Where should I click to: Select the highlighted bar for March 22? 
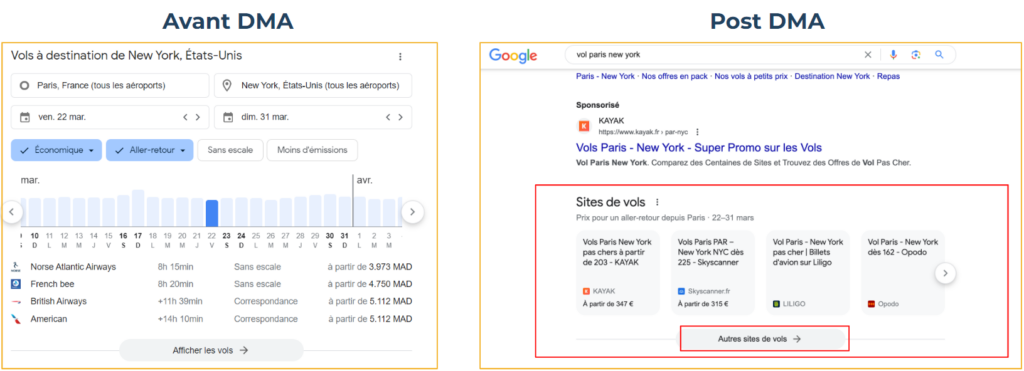pyautogui.click(x=212, y=213)
